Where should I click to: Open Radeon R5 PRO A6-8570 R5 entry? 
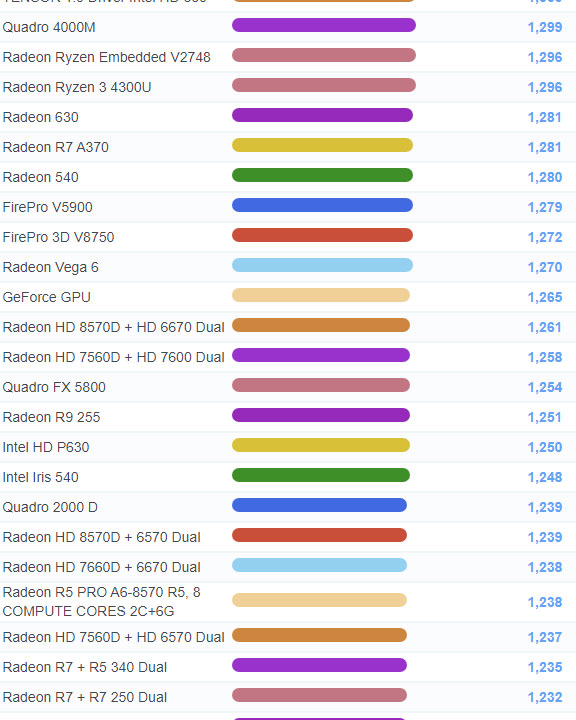click(x=102, y=602)
